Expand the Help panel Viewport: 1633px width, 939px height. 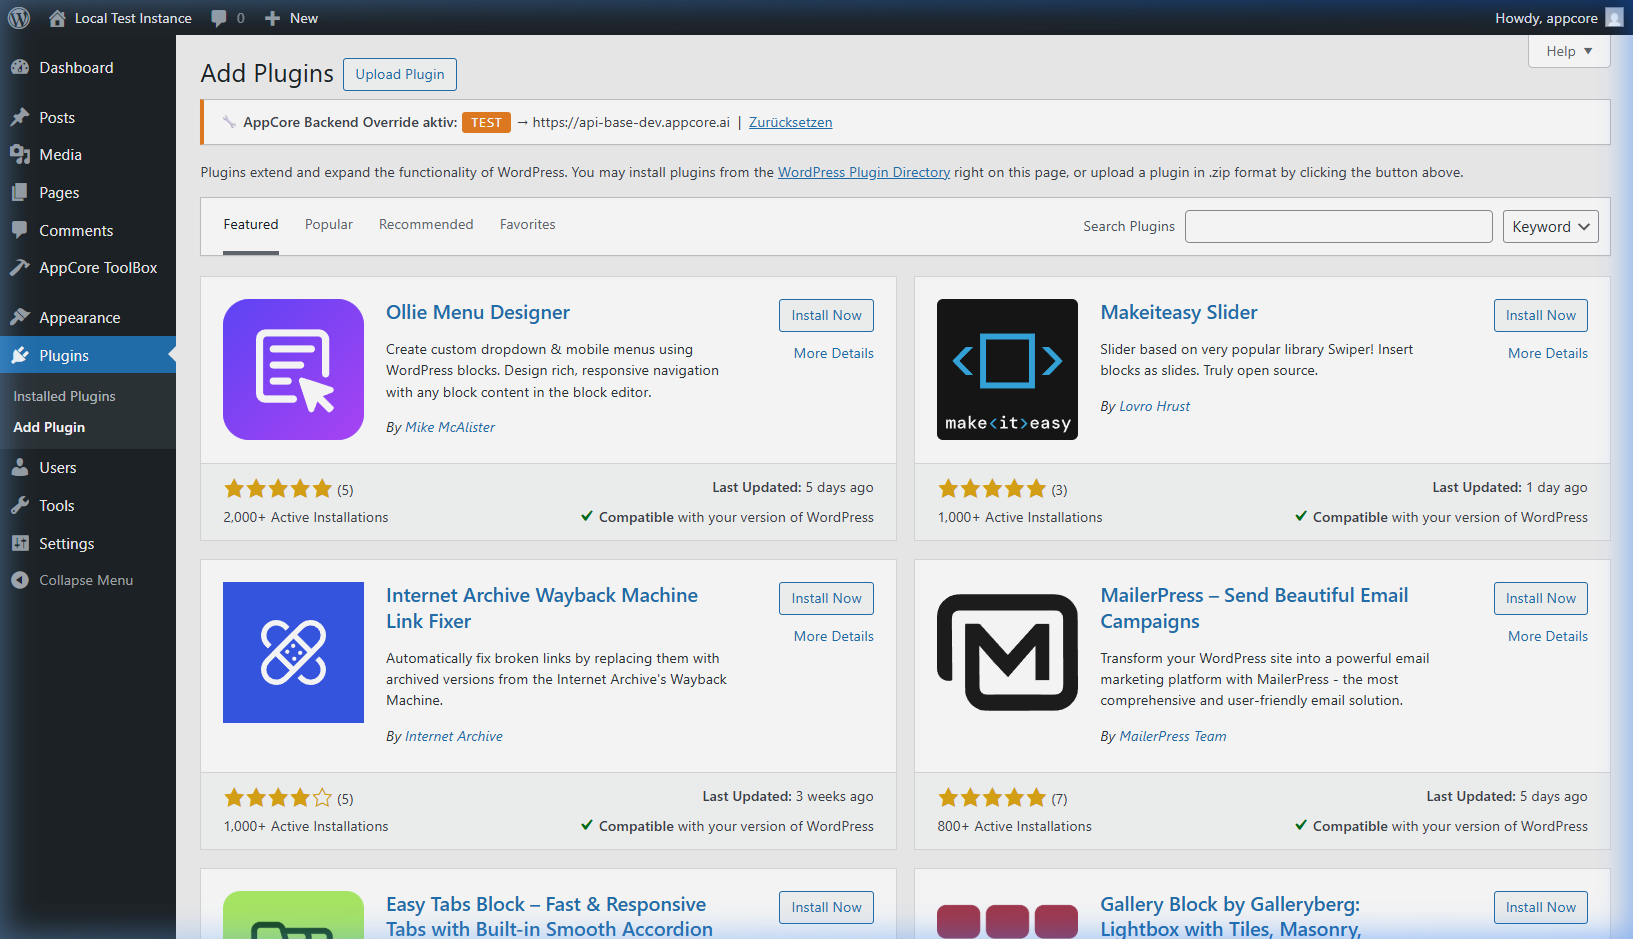(x=1568, y=51)
